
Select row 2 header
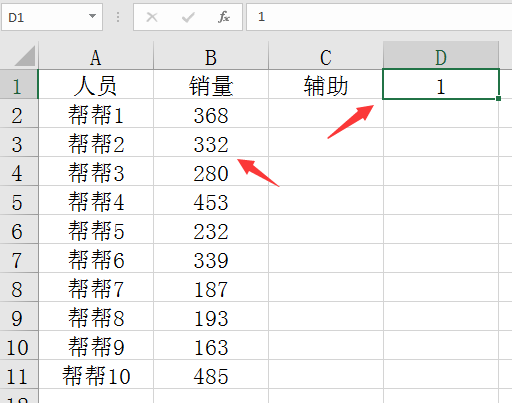point(19,113)
